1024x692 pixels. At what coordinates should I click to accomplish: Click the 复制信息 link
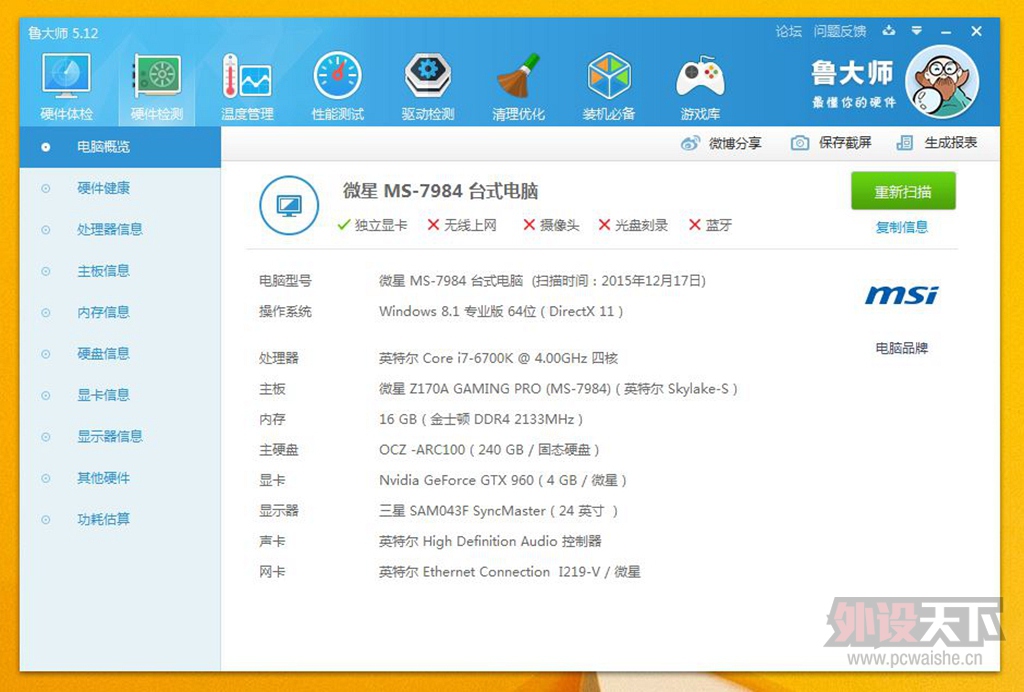pyautogui.click(x=902, y=227)
